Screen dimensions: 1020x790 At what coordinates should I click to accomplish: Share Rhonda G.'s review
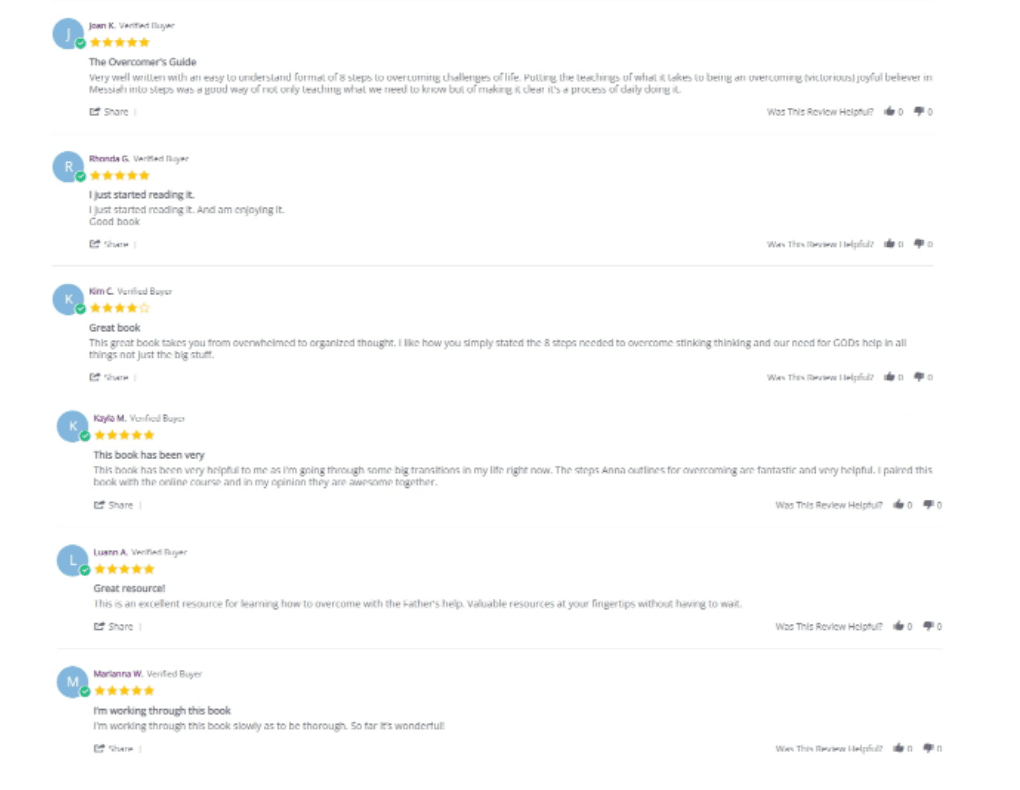(x=110, y=244)
